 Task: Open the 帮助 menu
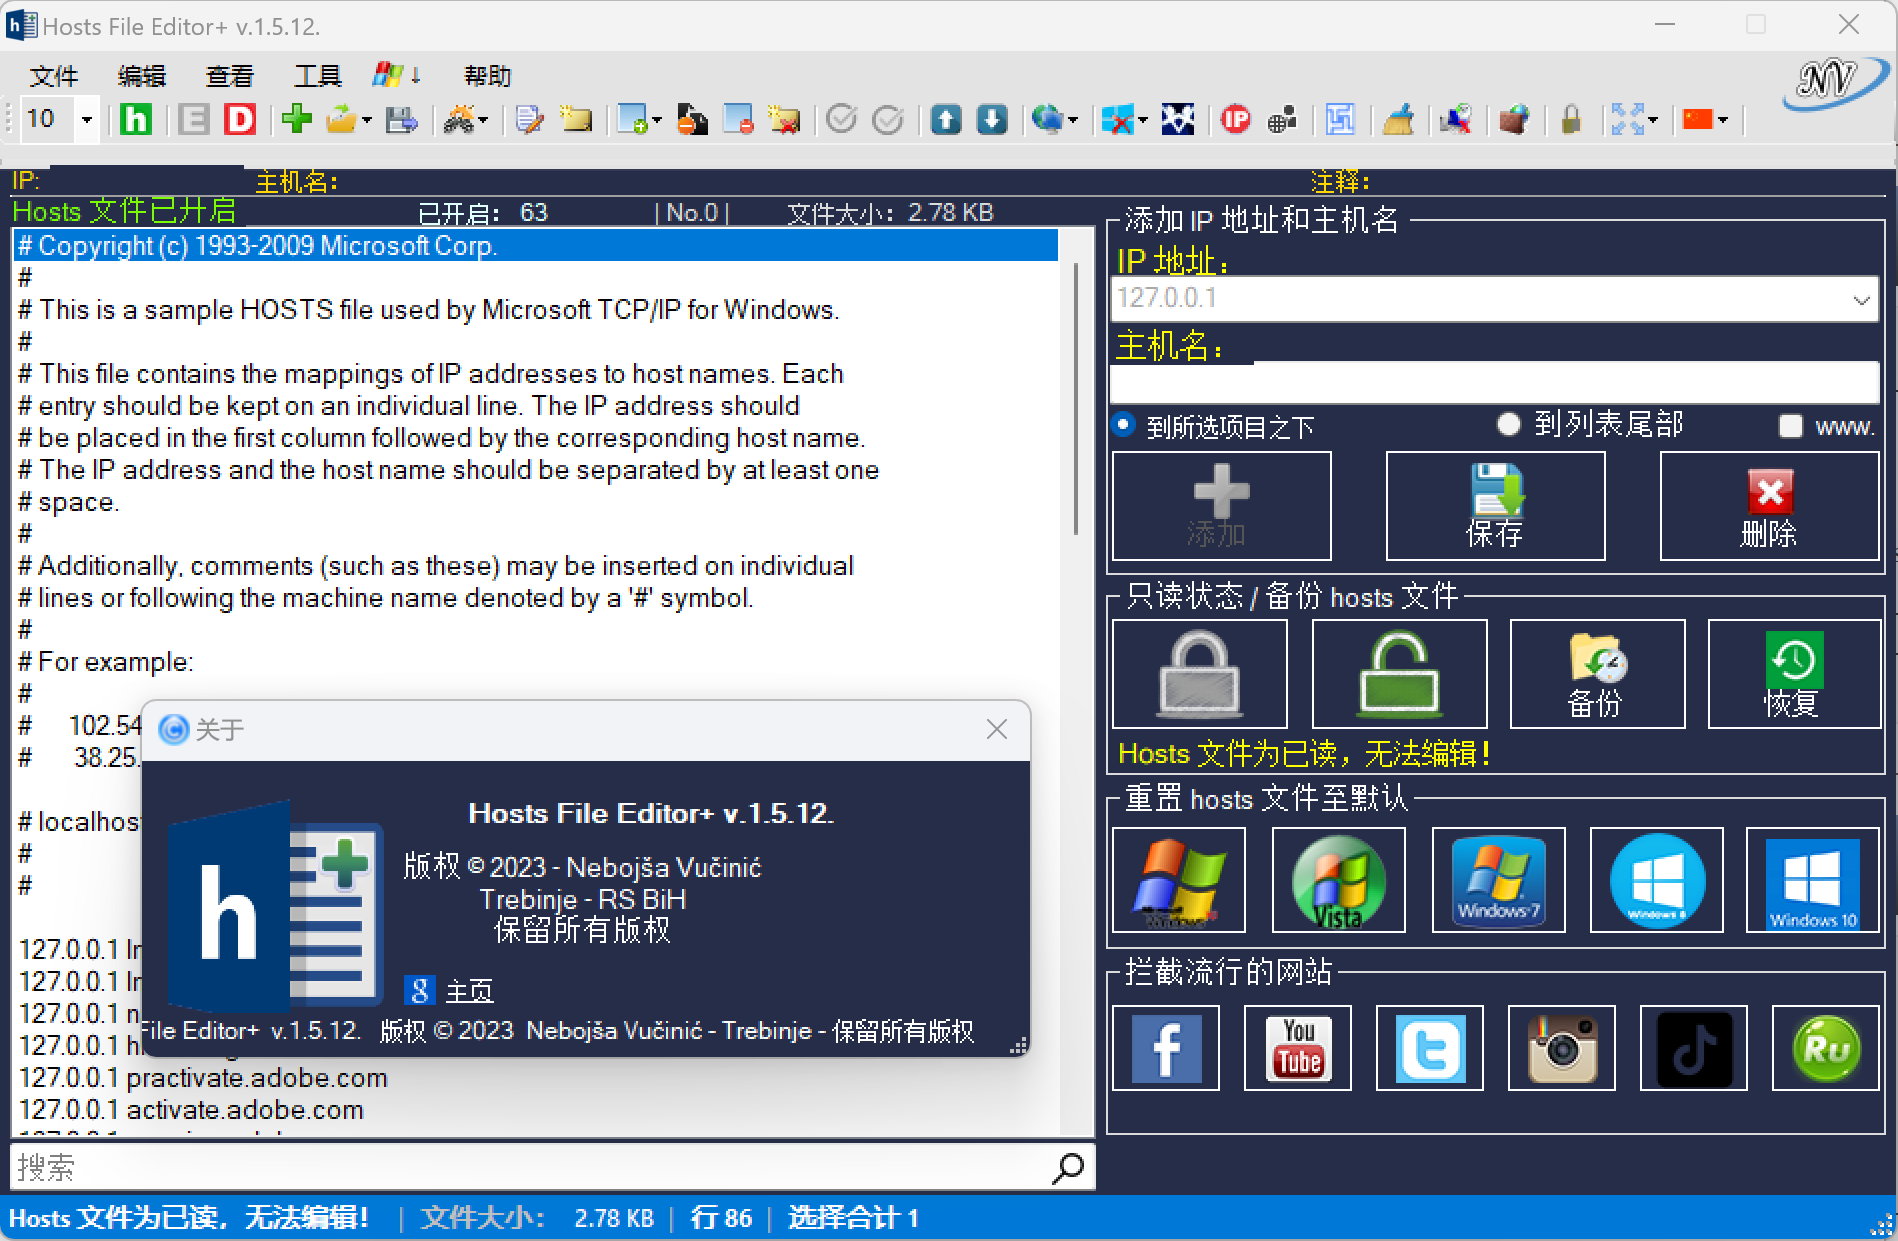click(x=488, y=76)
